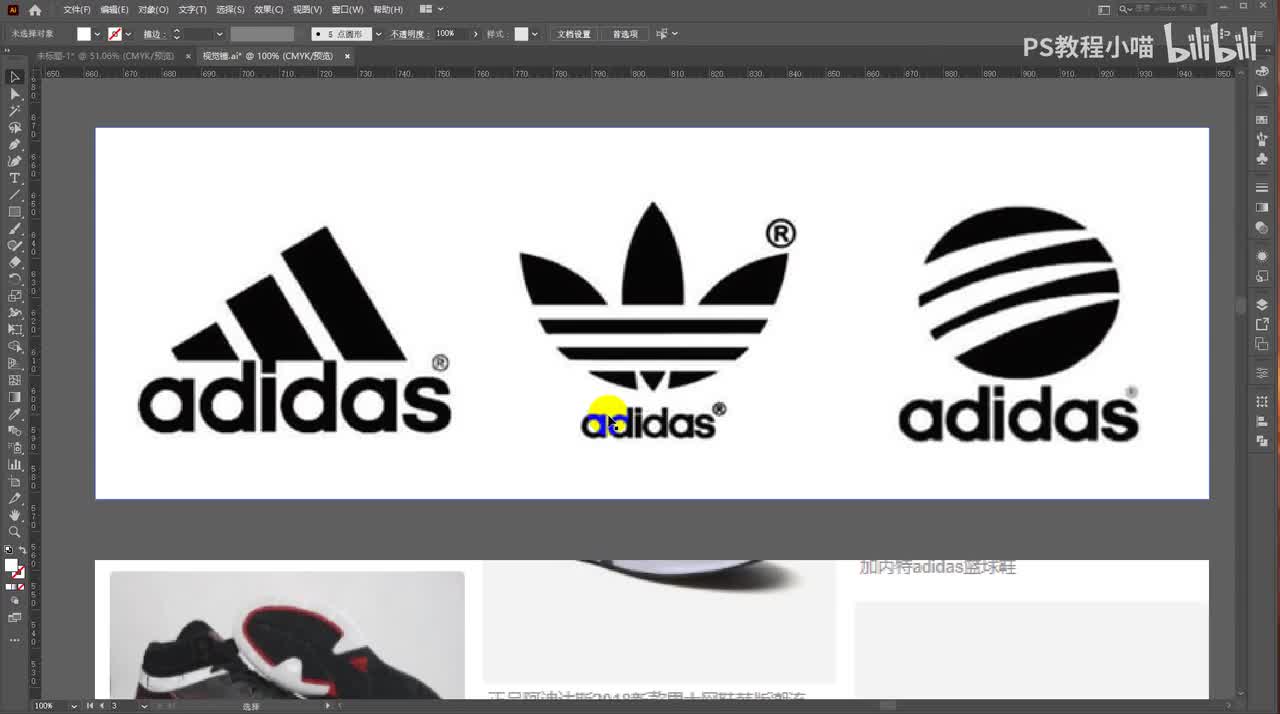This screenshot has width=1280, height=714.
Task: Click the fill color swatch in control bar
Action: point(84,34)
